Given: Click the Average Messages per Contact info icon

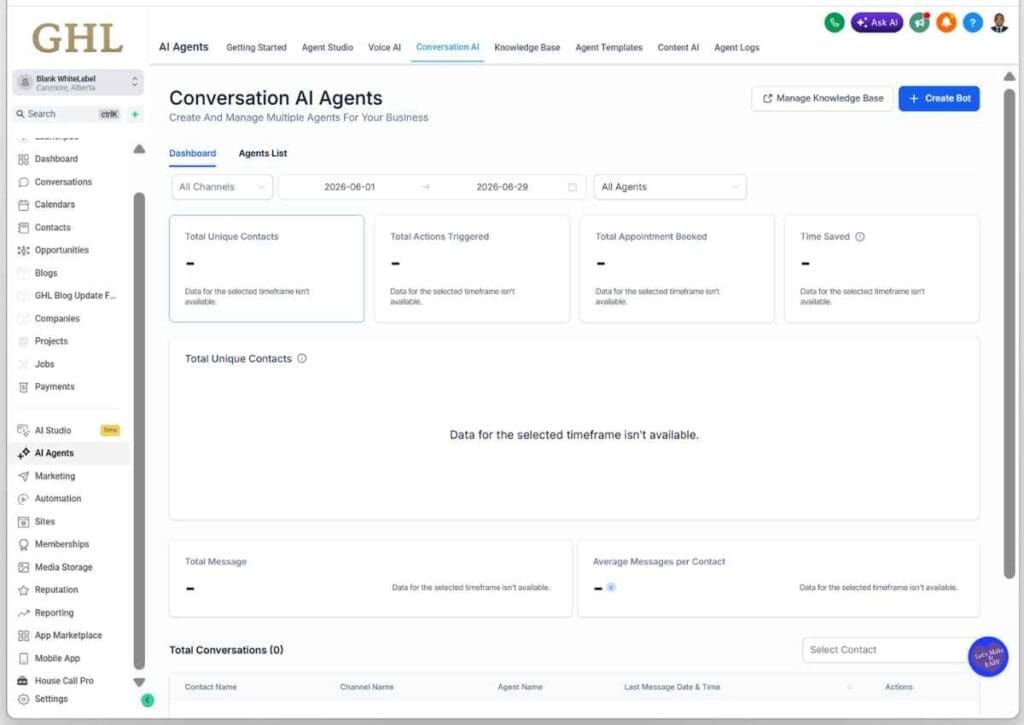Looking at the screenshot, I should click(611, 587).
